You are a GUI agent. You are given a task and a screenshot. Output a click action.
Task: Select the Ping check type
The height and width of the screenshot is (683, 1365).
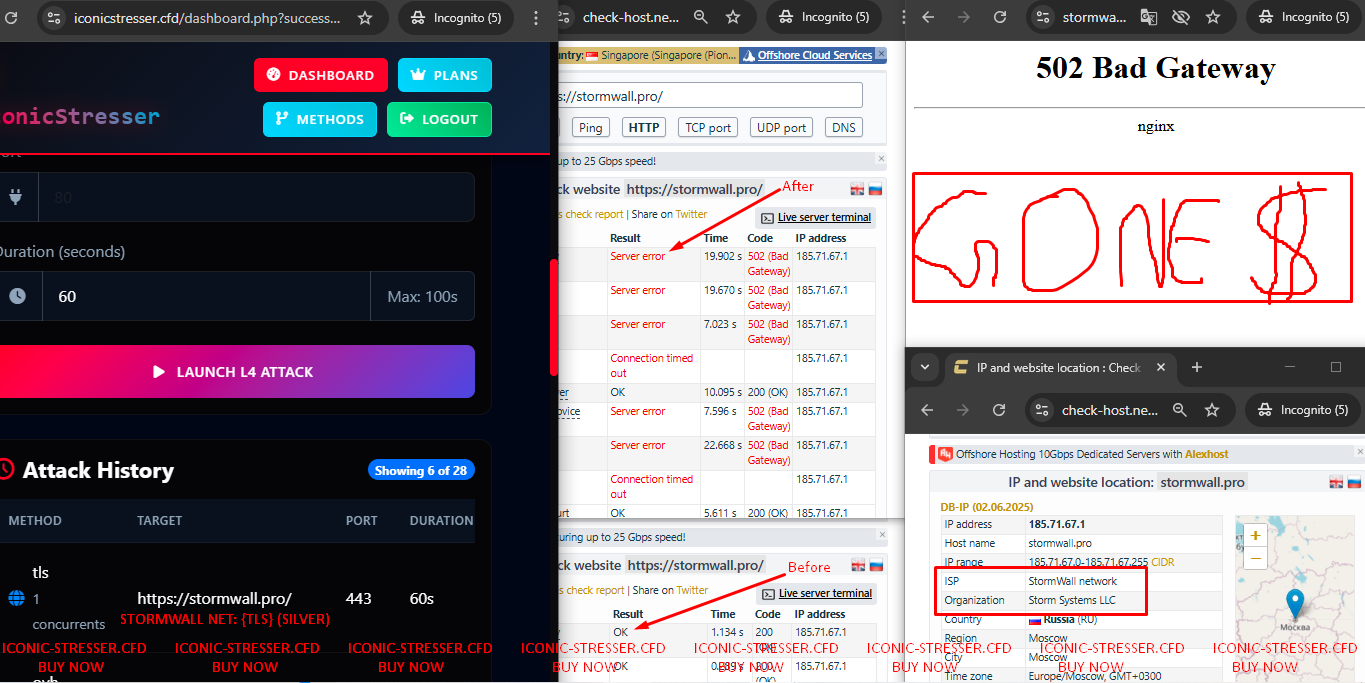pos(591,127)
